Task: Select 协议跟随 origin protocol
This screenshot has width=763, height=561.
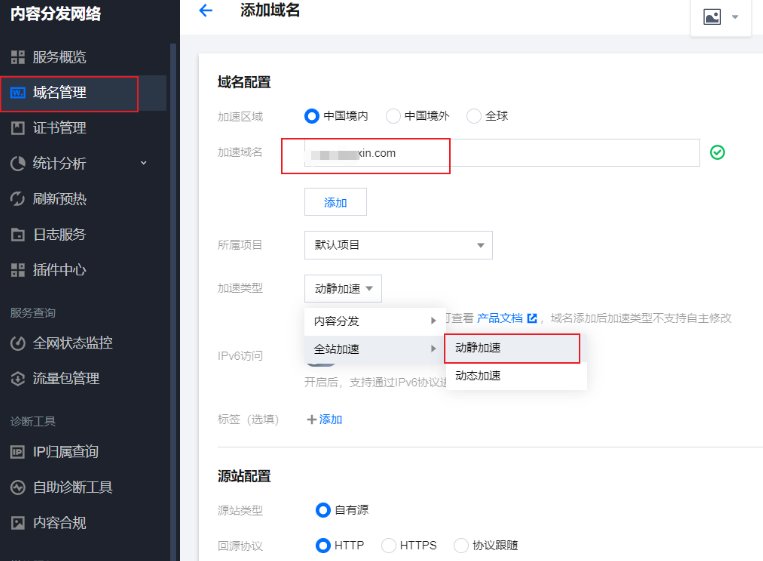Action: 461,545
